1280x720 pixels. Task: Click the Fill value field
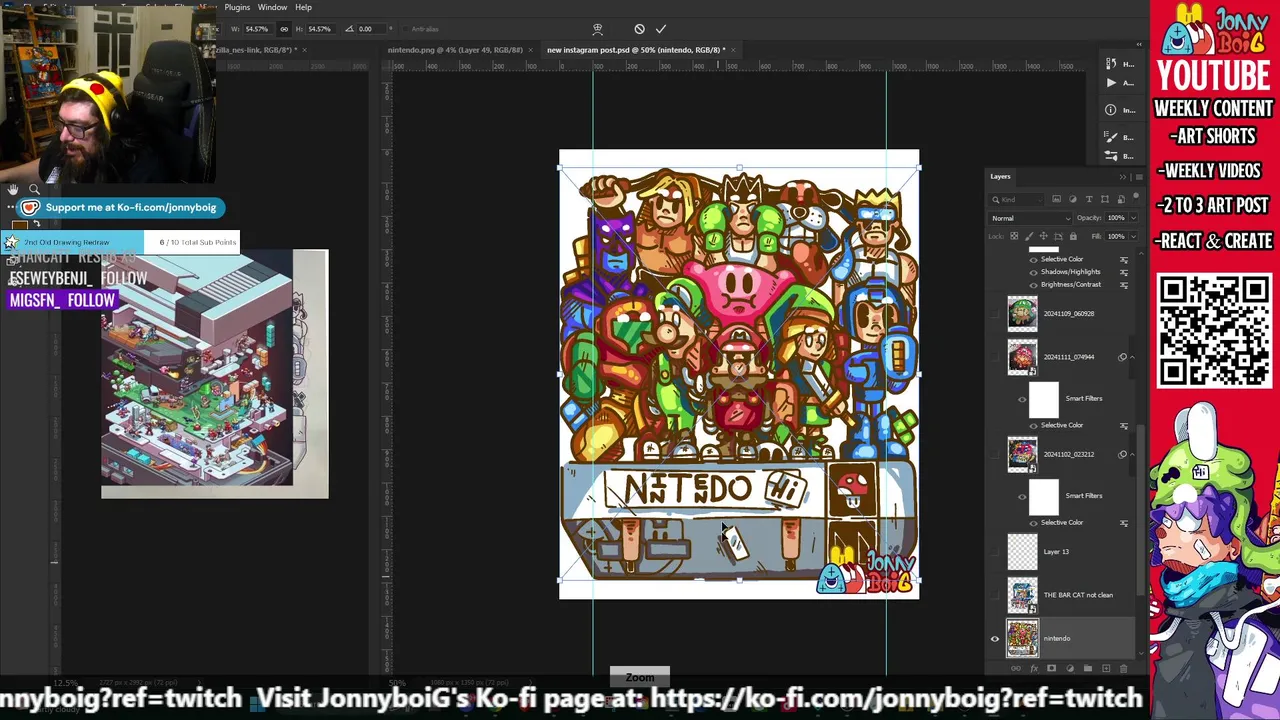(1116, 237)
